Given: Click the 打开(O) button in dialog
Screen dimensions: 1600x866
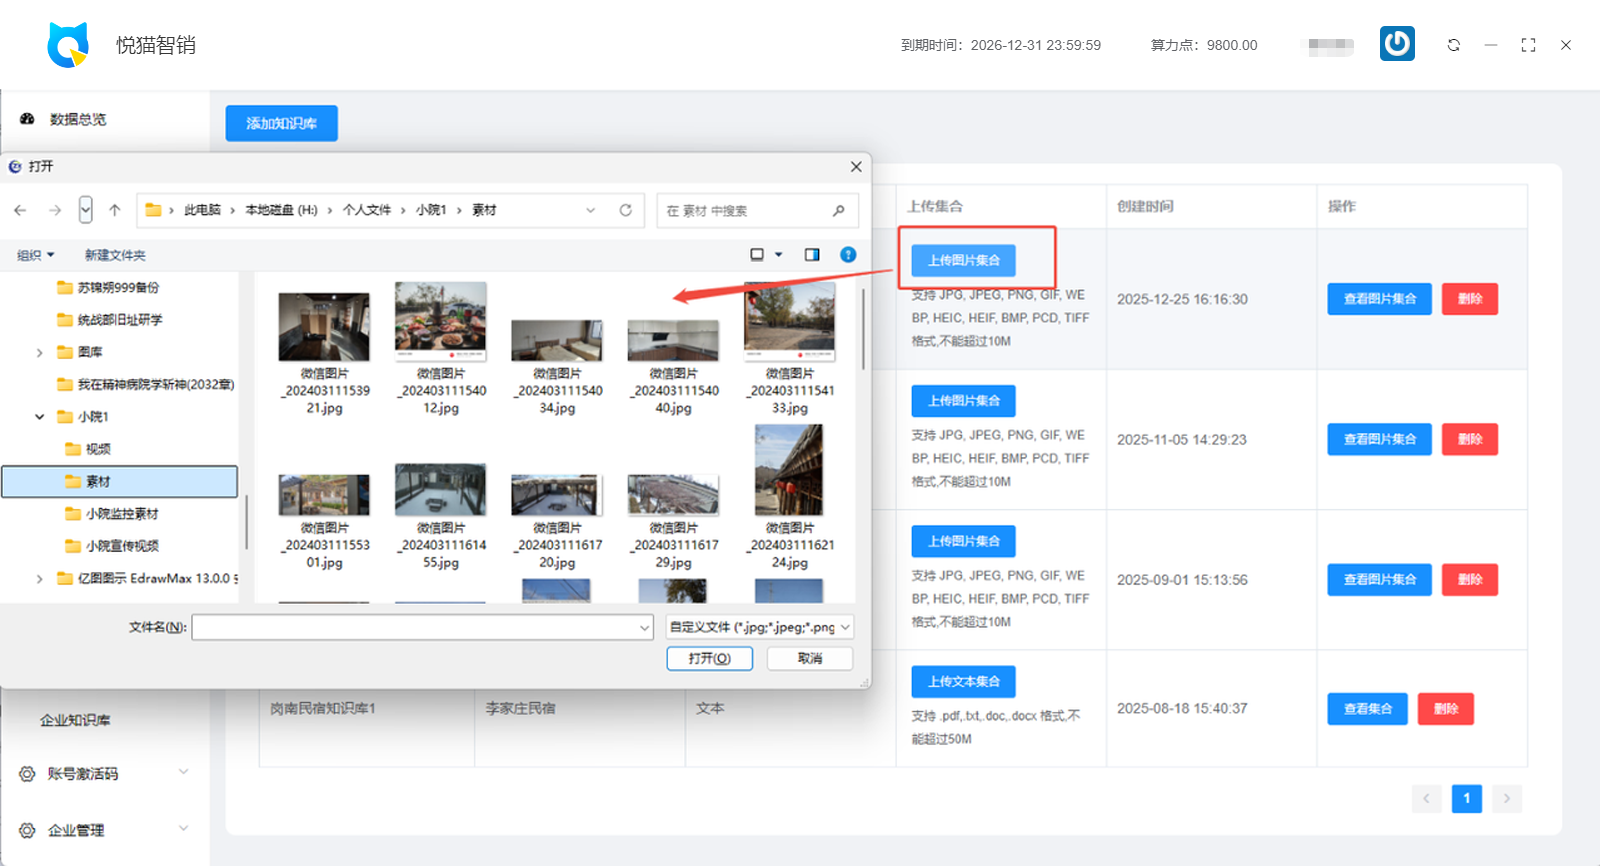Looking at the screenshot, I should point(709,658).
